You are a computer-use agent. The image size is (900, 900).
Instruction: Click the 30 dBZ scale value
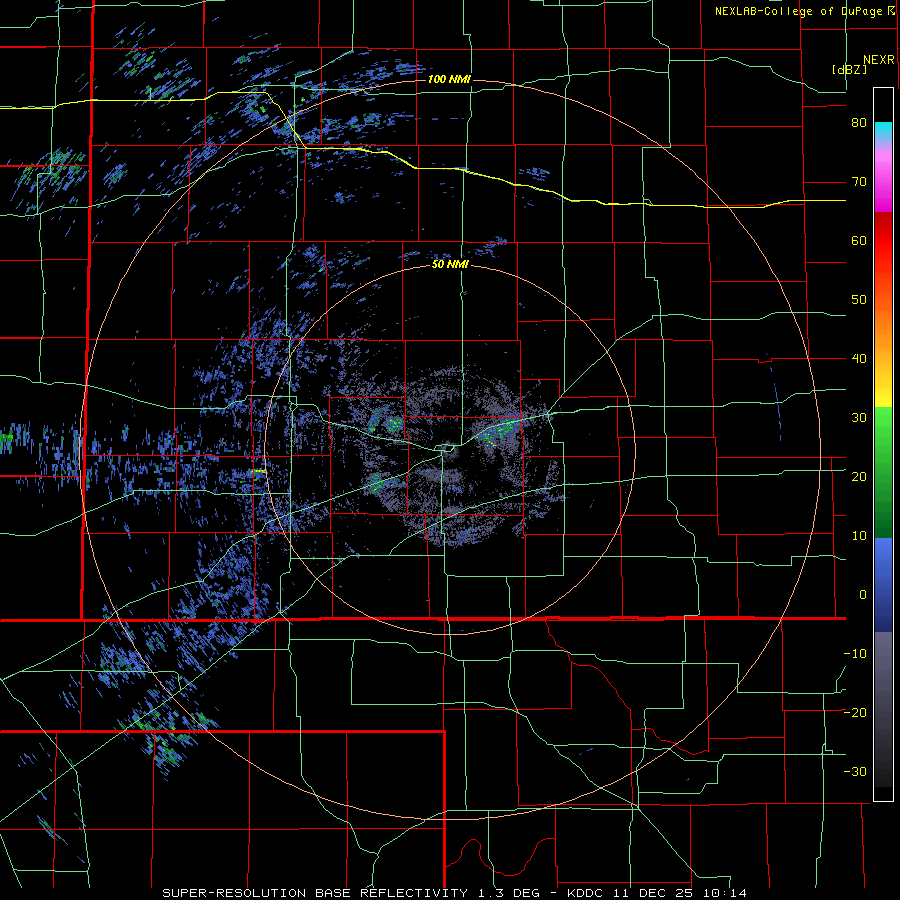pyautogui.click(x=859, y=417)
